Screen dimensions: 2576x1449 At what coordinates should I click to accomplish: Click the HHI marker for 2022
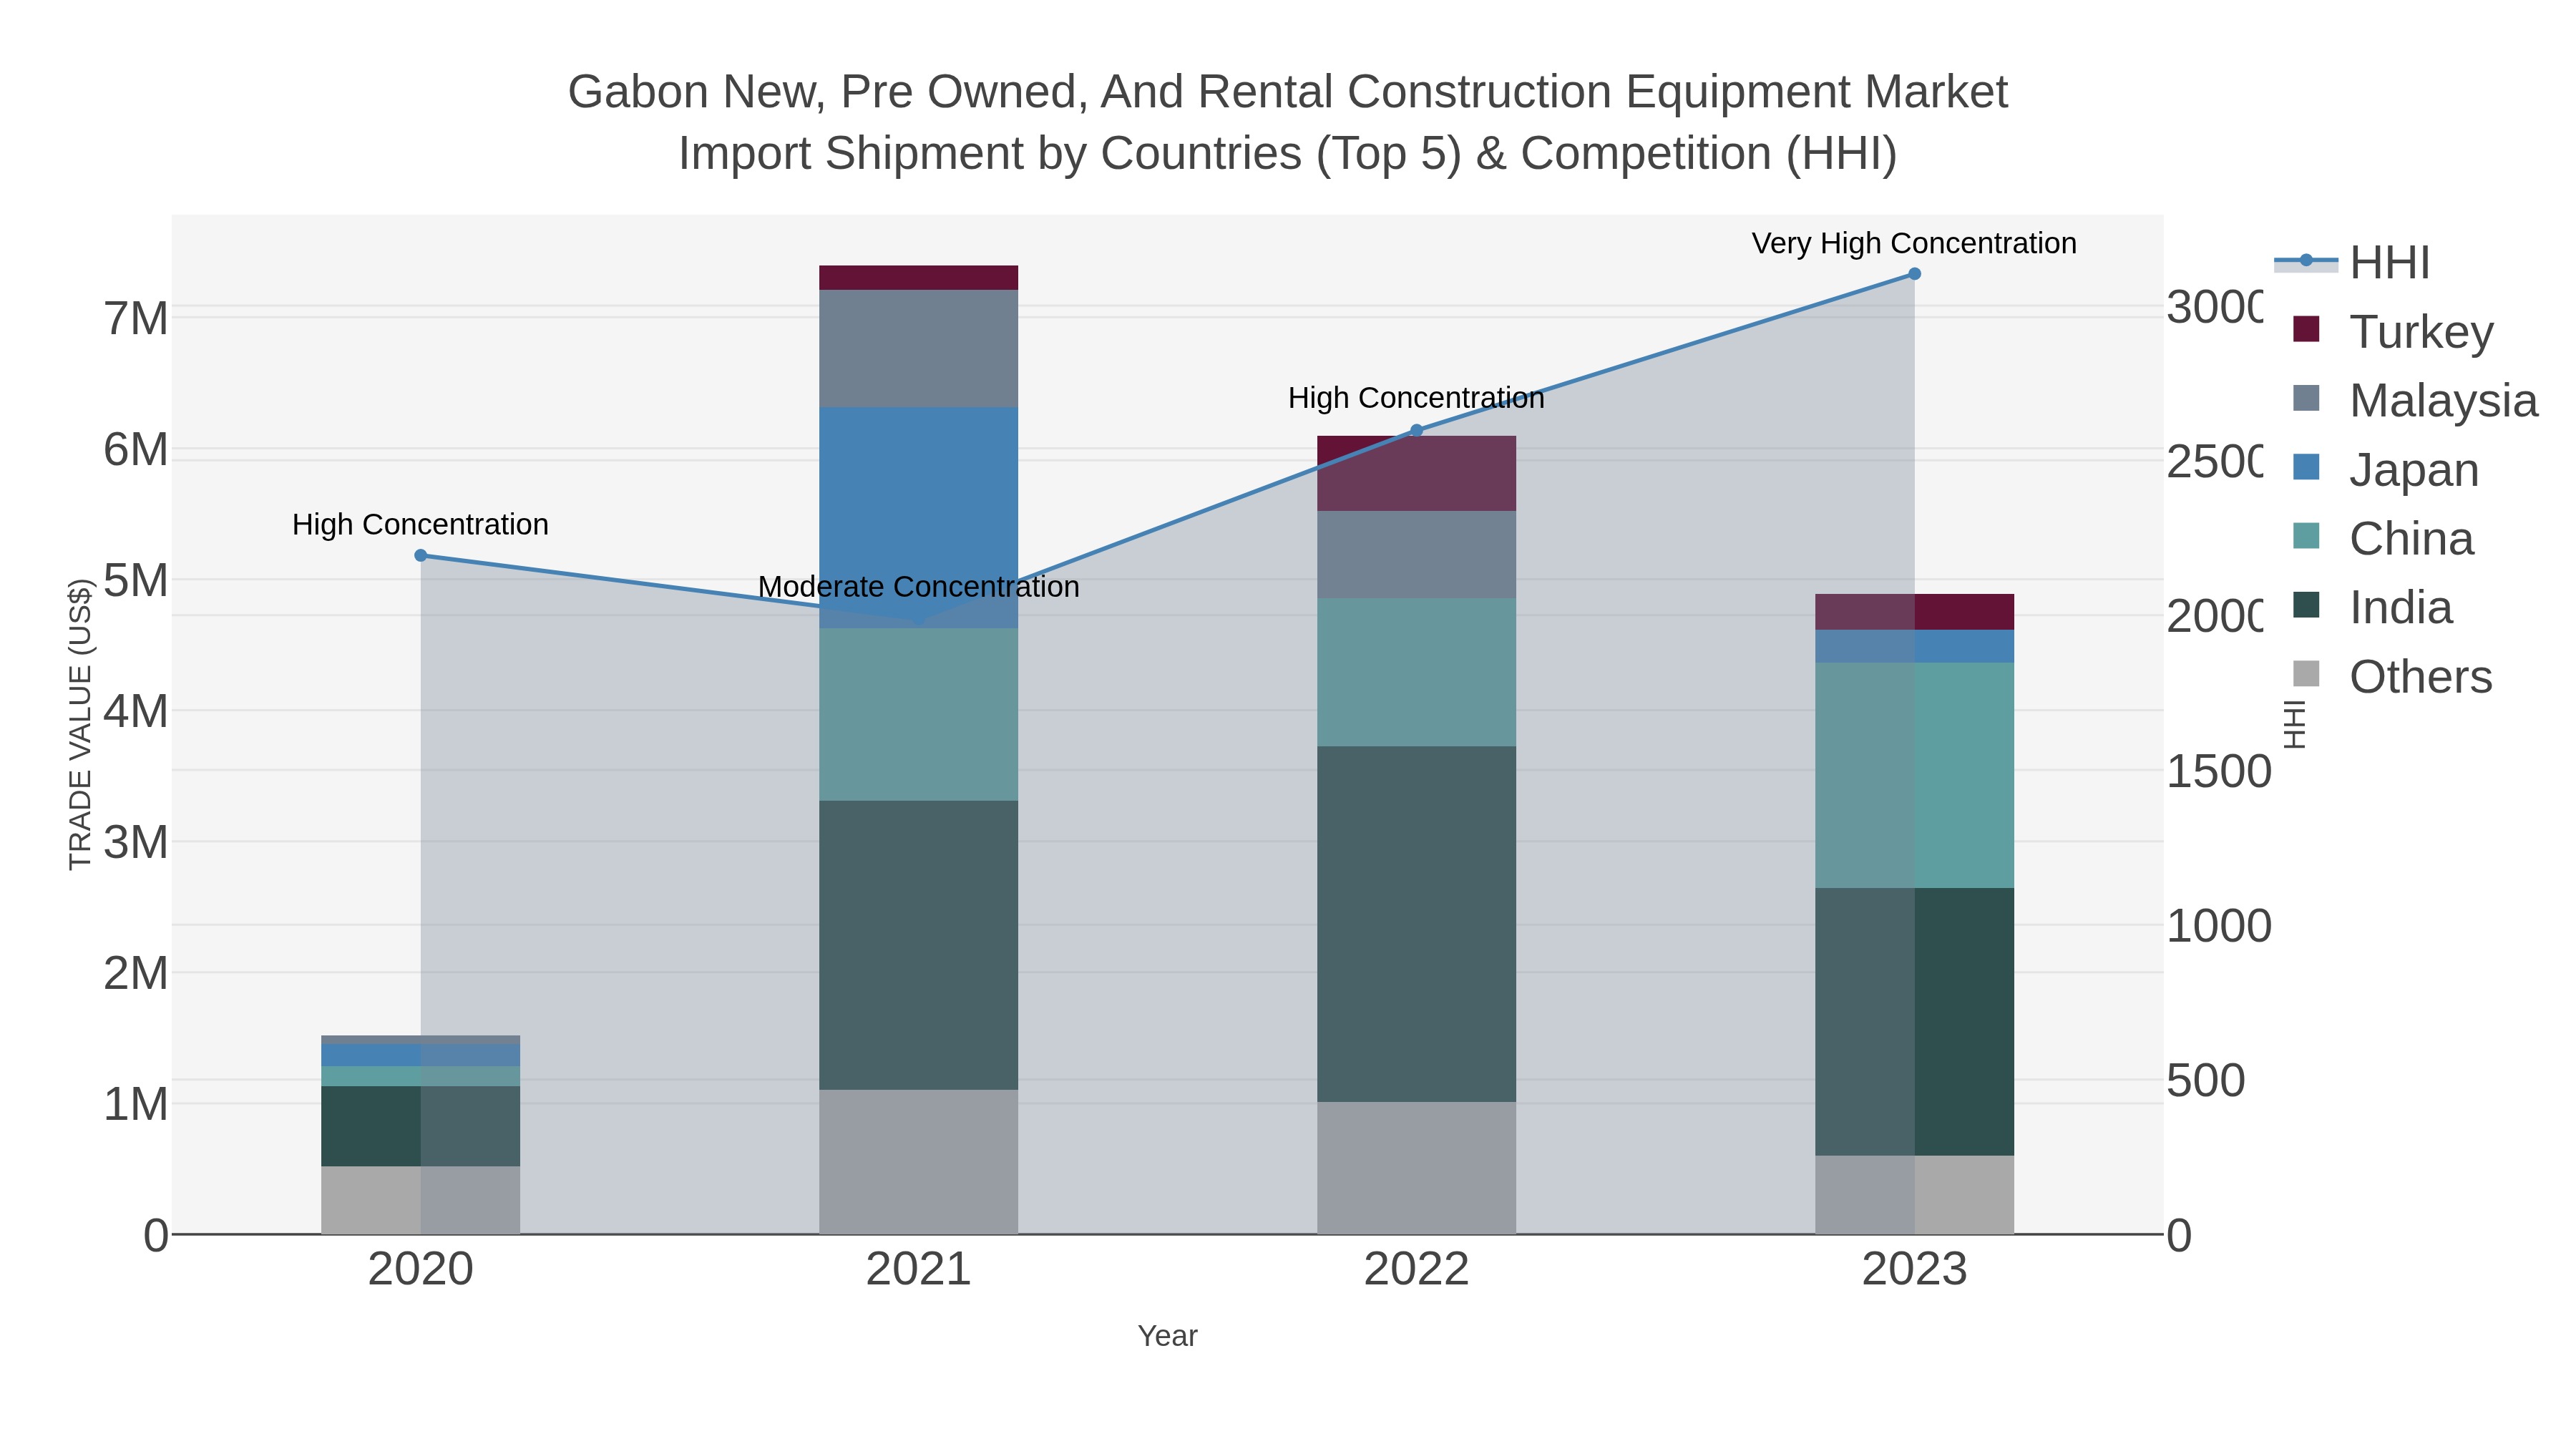click(1416, 431)
